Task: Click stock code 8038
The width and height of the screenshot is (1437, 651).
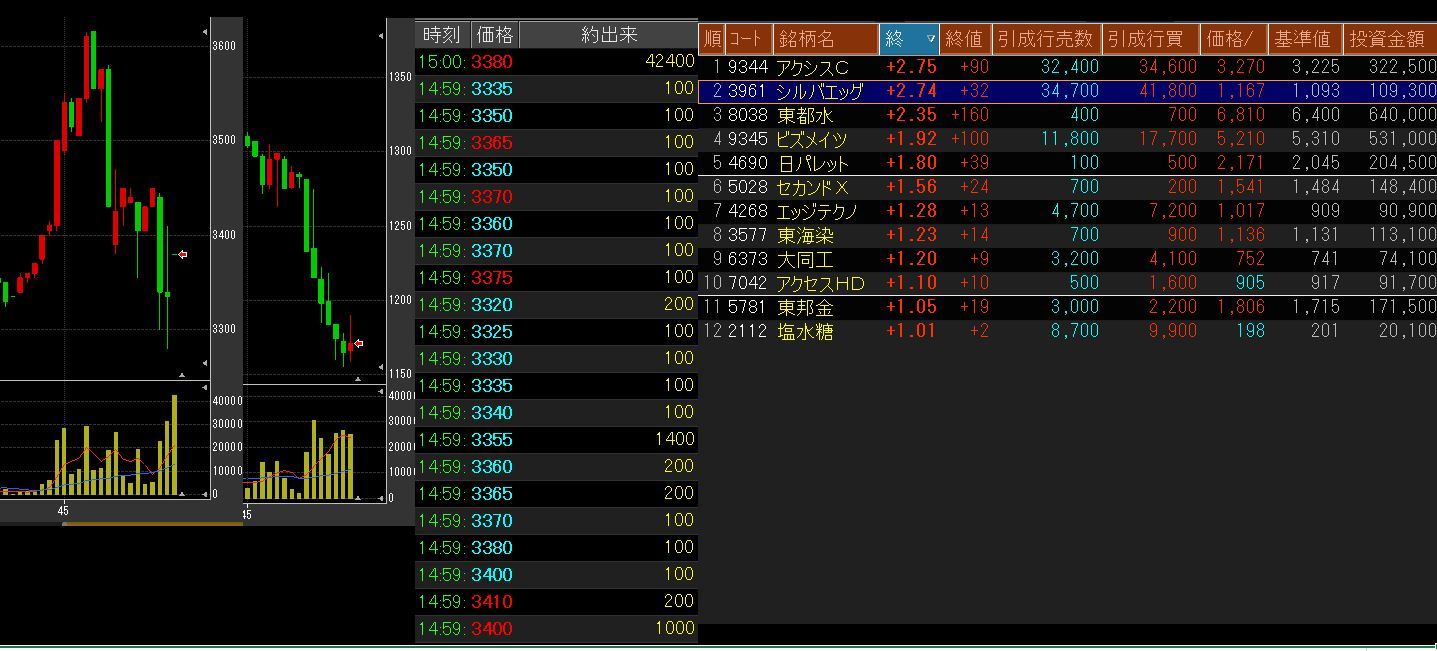Action: (x=748, y=115)
